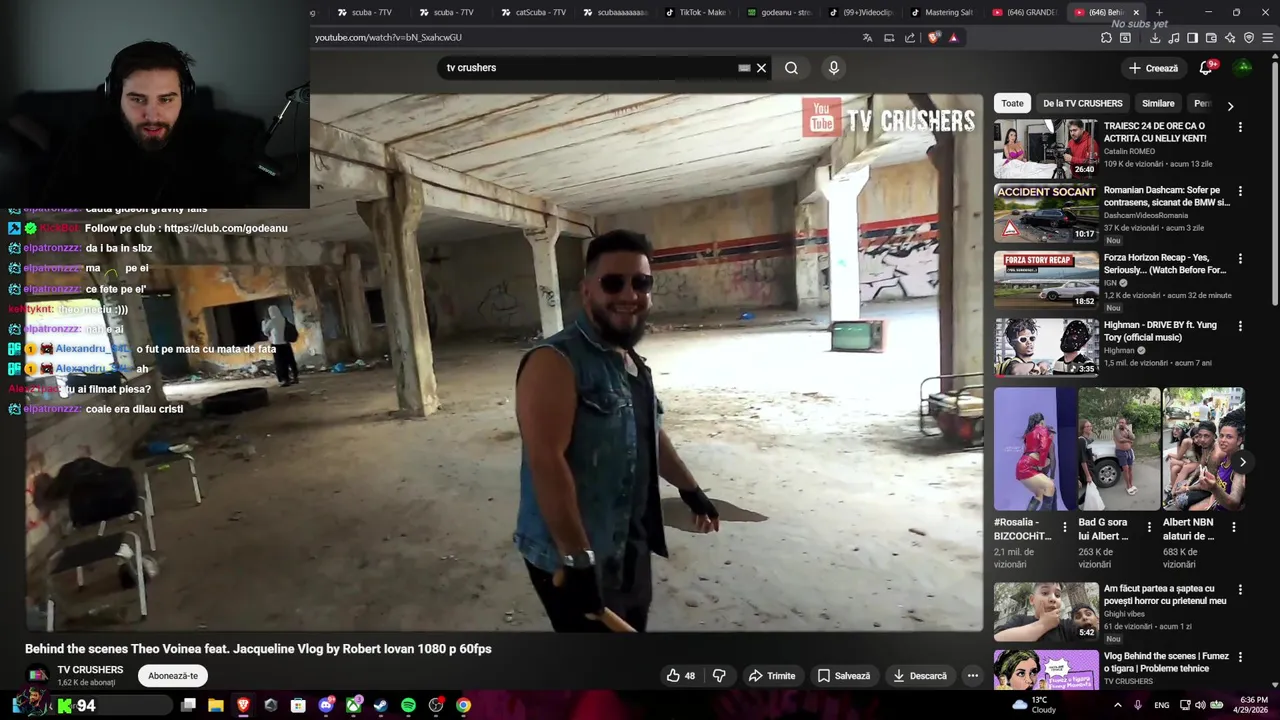Open options for Romanian Dashcam video

coord(1240,191)
